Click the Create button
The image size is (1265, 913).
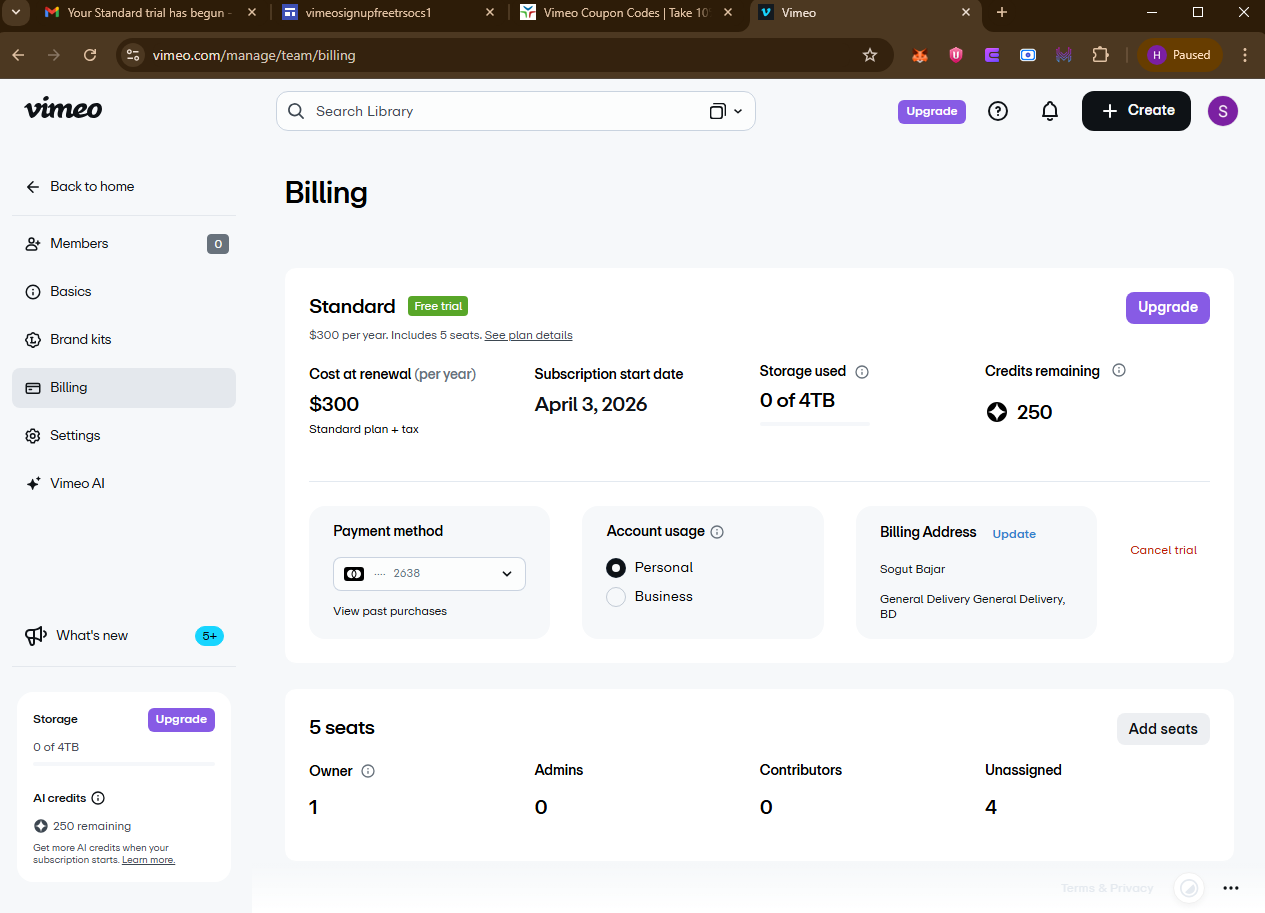click(x=1136, y=111)
